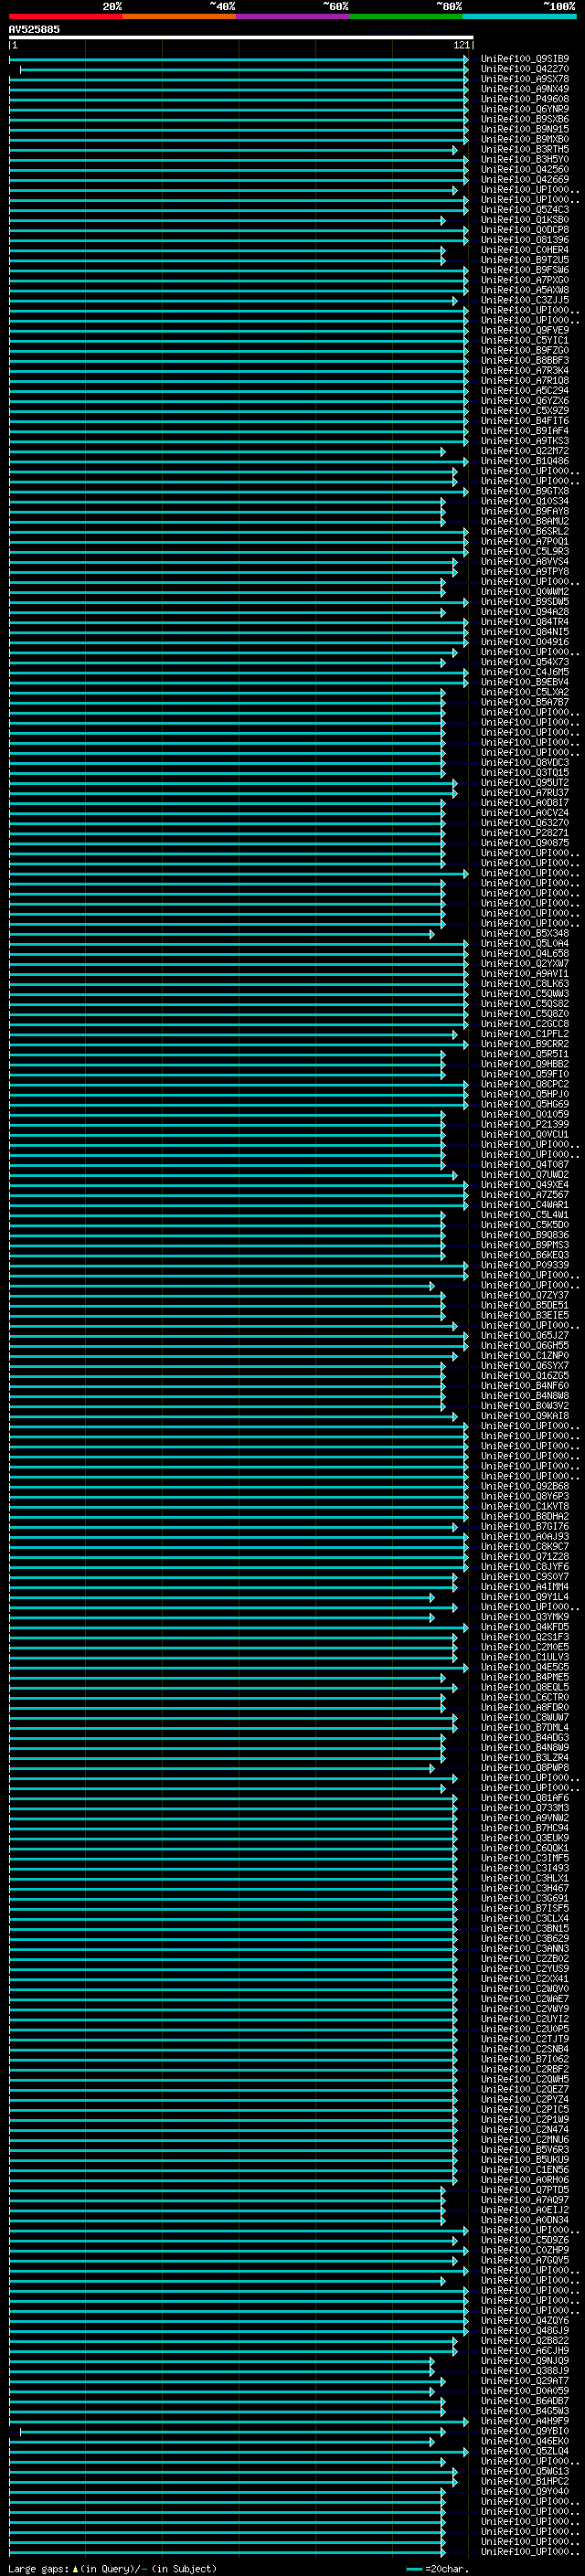The width and height of the screenshot is (585, 2576).
Task: Click hit UniRef100_Q42560
Action: [x=525, y=170]
